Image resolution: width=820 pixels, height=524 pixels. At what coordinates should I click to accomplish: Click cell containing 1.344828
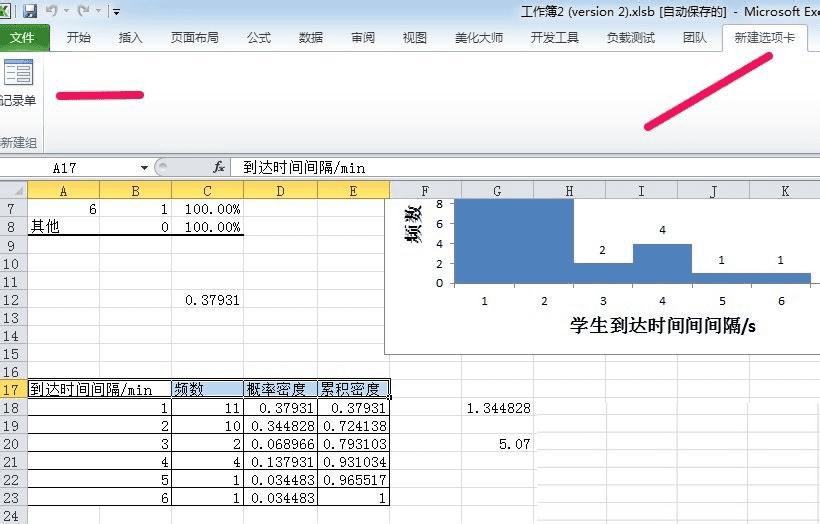pos(497,408)
